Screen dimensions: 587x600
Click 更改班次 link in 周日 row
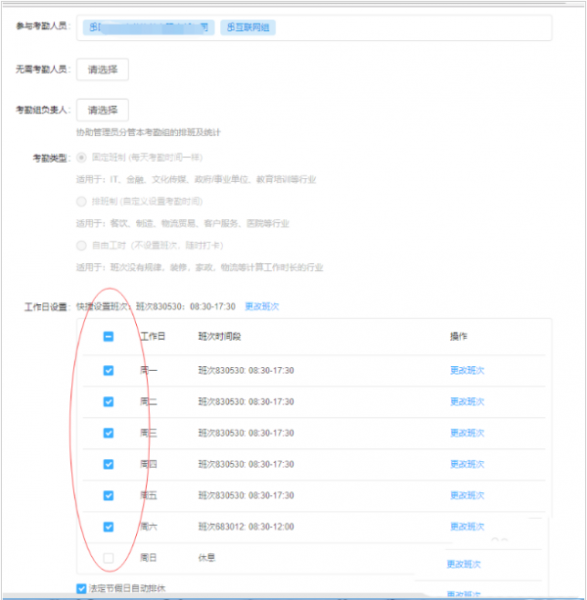pos(464,564)
